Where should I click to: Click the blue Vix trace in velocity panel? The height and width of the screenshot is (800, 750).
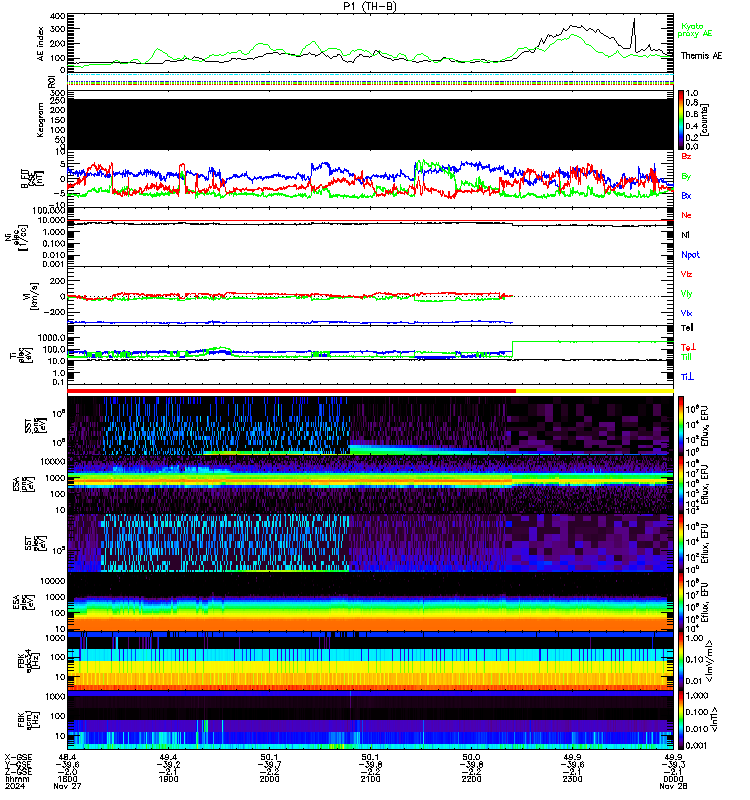(290, 322)
